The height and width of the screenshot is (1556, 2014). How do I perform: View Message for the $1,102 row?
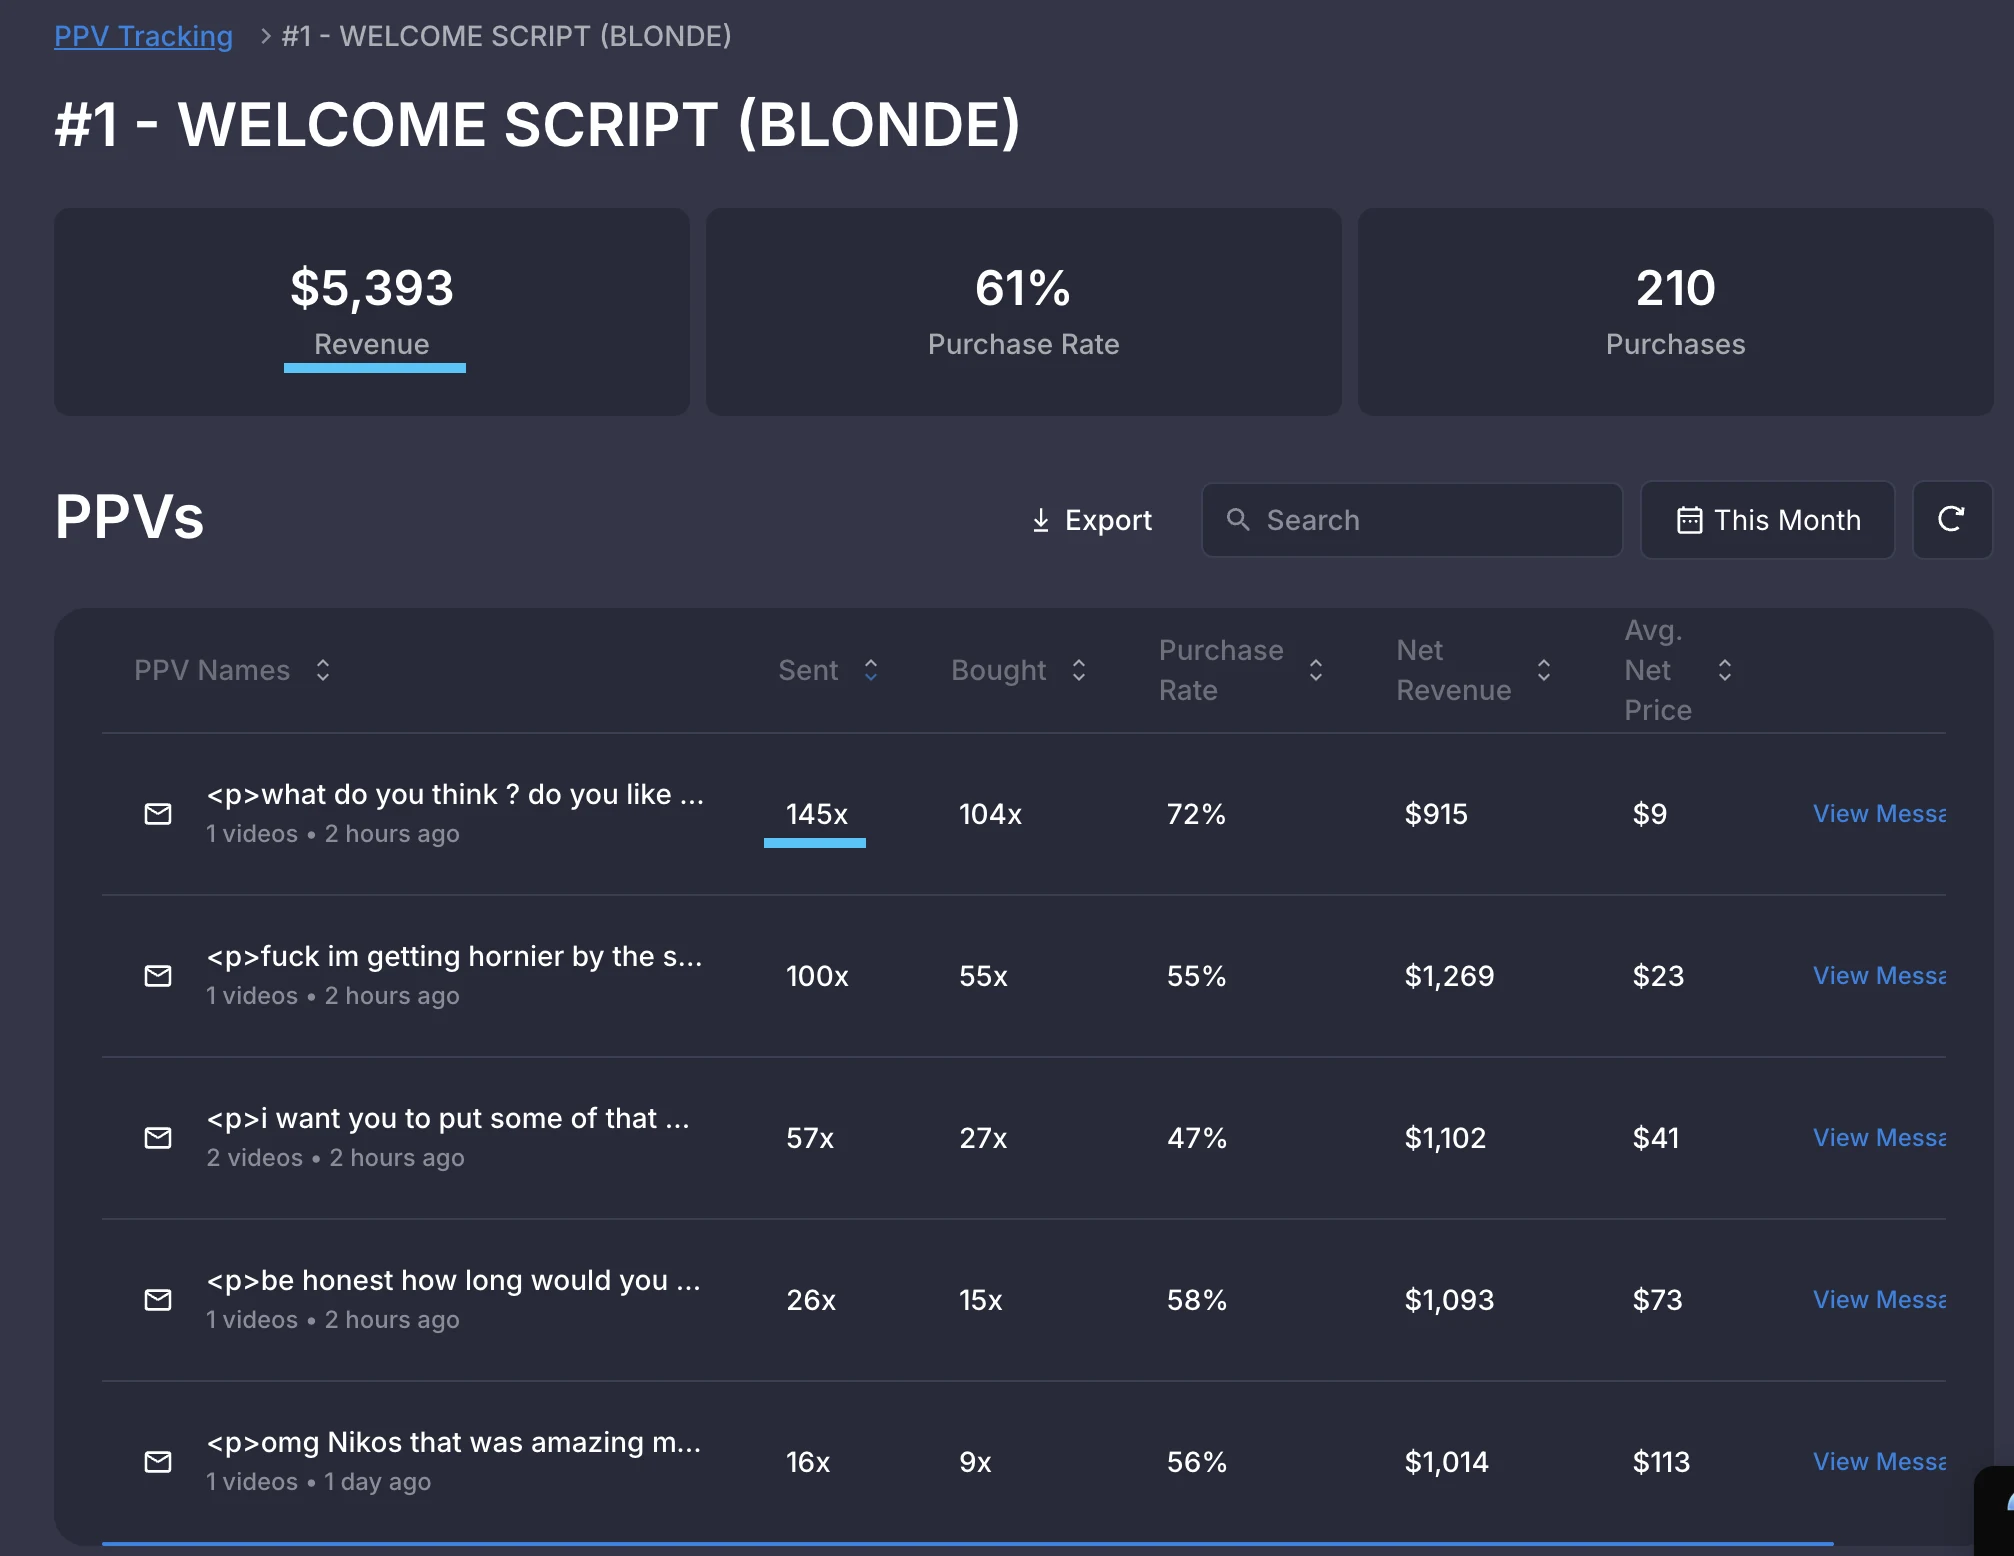[1879, 1138]
